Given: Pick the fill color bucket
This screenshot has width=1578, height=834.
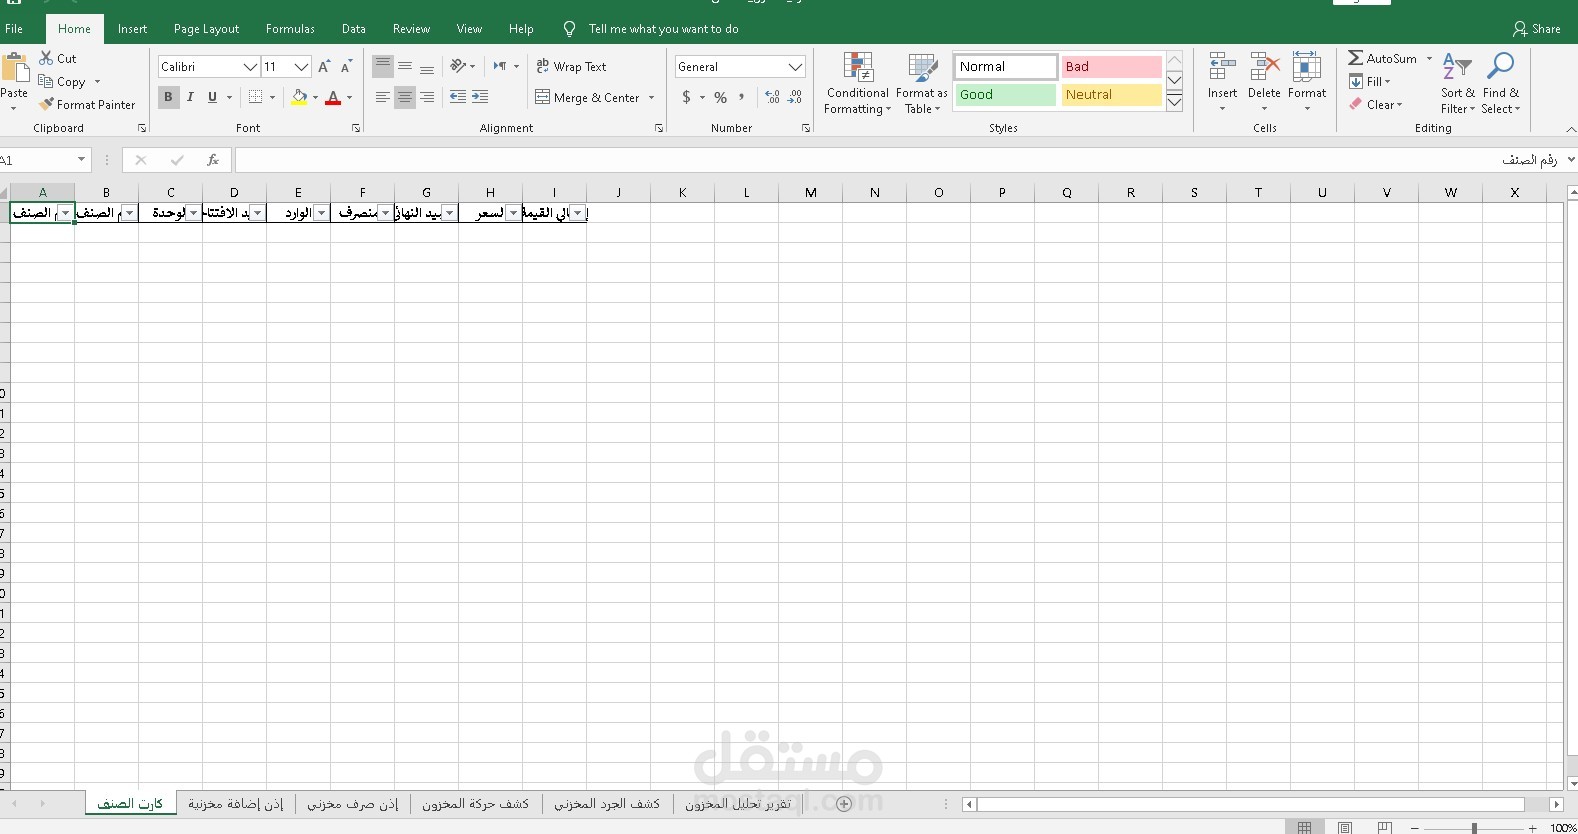Looking at the screenshot, I should coord(299,97).
